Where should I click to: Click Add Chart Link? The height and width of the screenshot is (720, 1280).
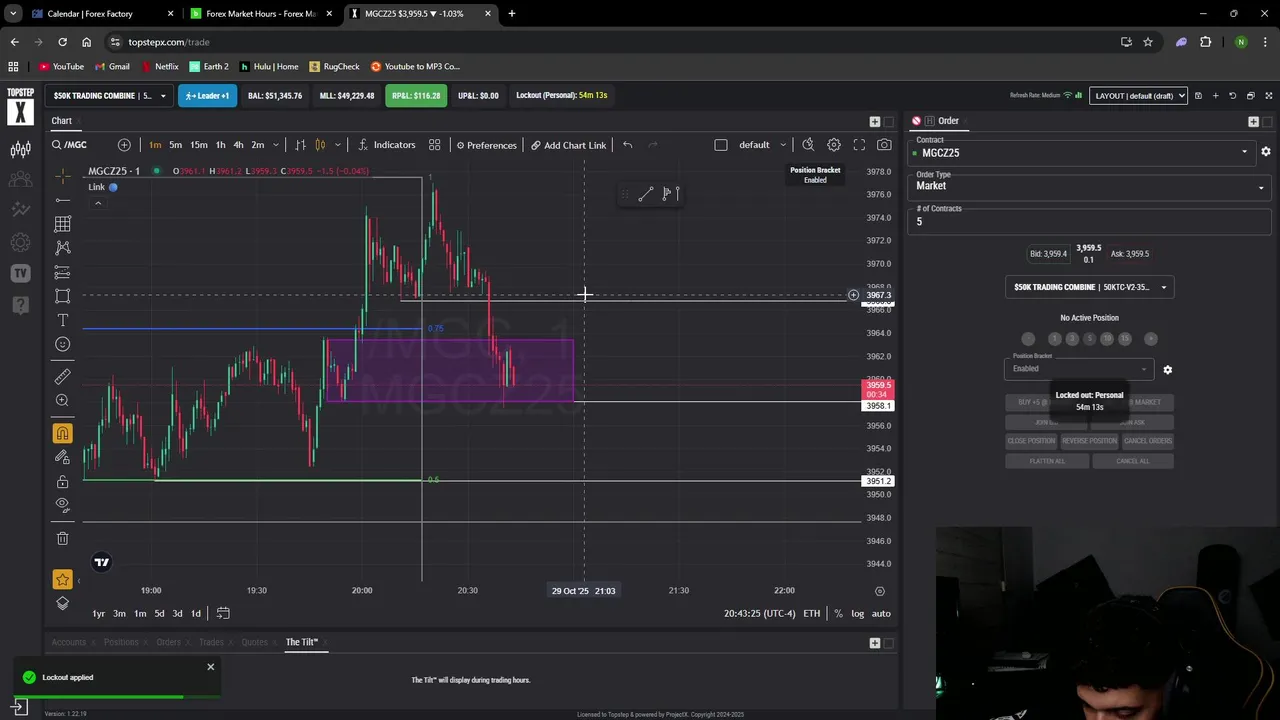click(568, 145)
